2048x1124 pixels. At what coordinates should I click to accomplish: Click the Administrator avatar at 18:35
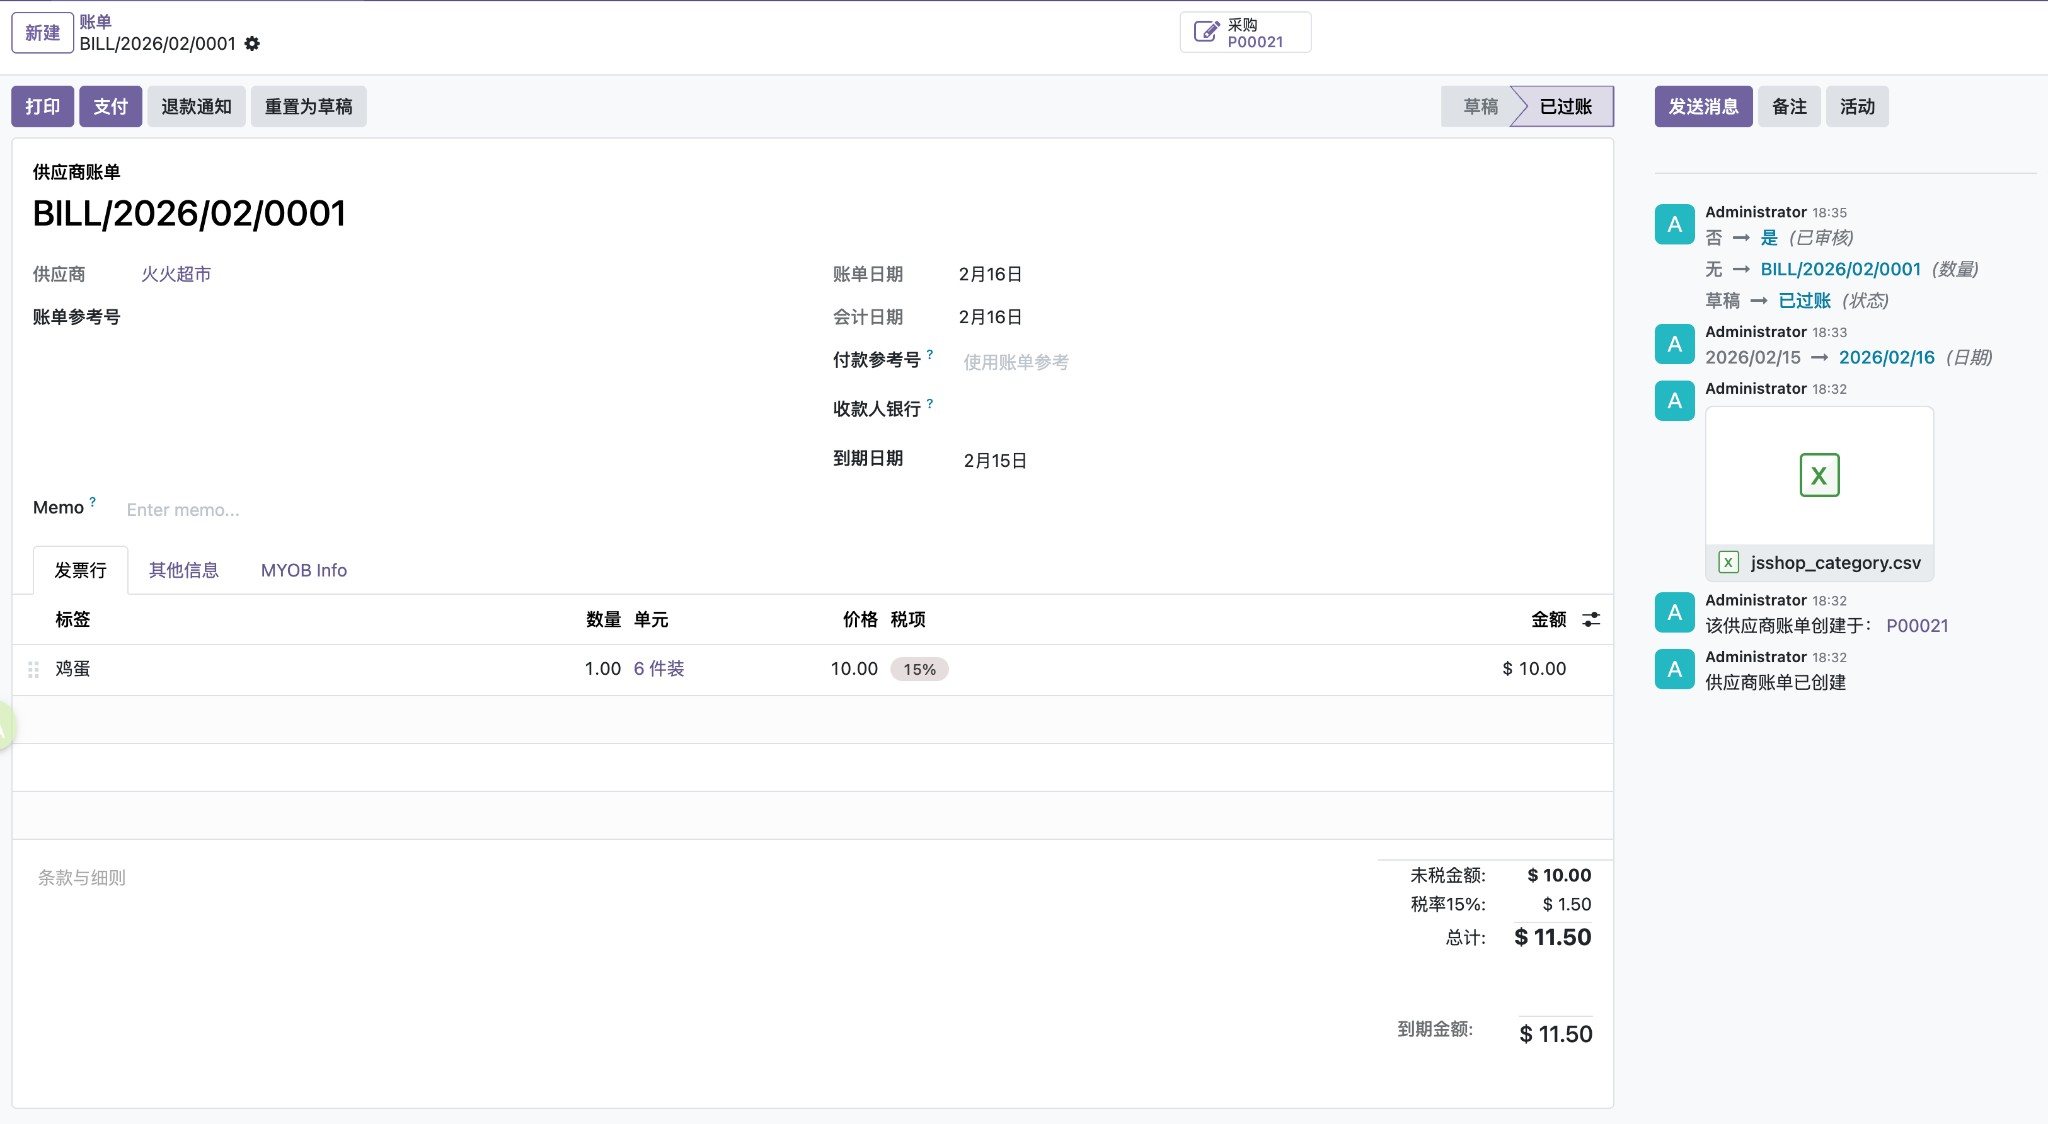click(x=1674, y=224)
